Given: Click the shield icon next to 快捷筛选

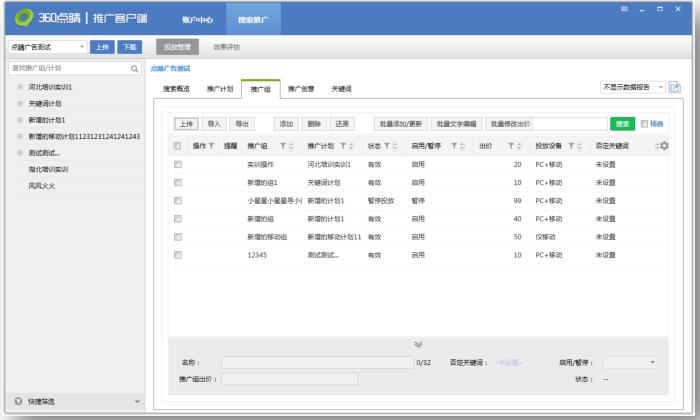Looking at the screenshot, I should [18, 401].
